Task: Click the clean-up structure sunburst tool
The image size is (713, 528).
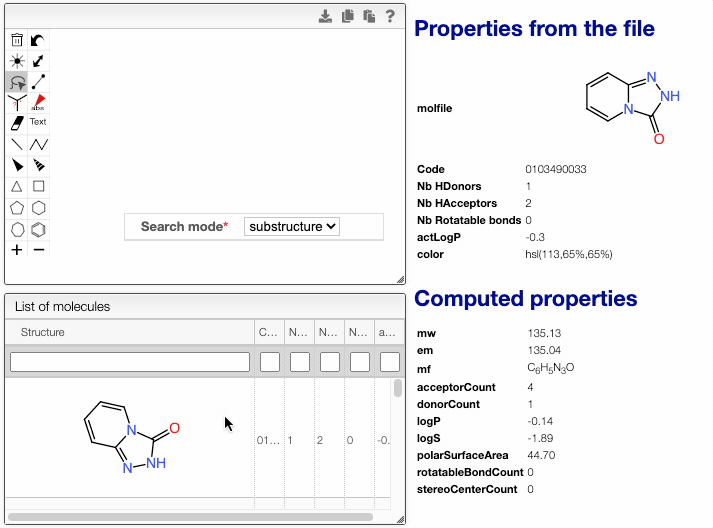Action: click(17, 61)
